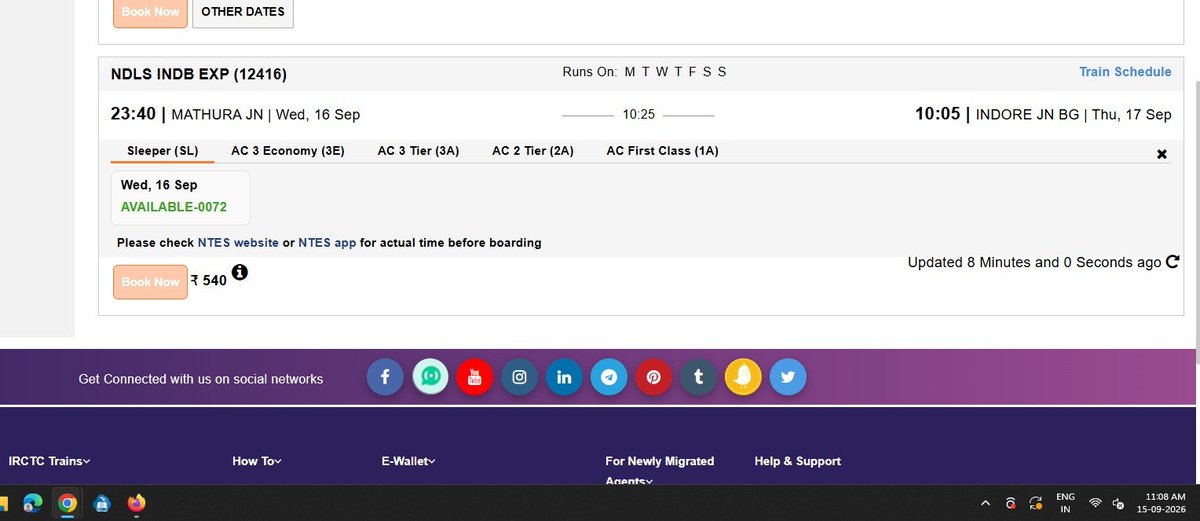The width and height of the screenshot is (1200, 521).
Task: Open the Tumblr social icon
Action: coord(698,377)
